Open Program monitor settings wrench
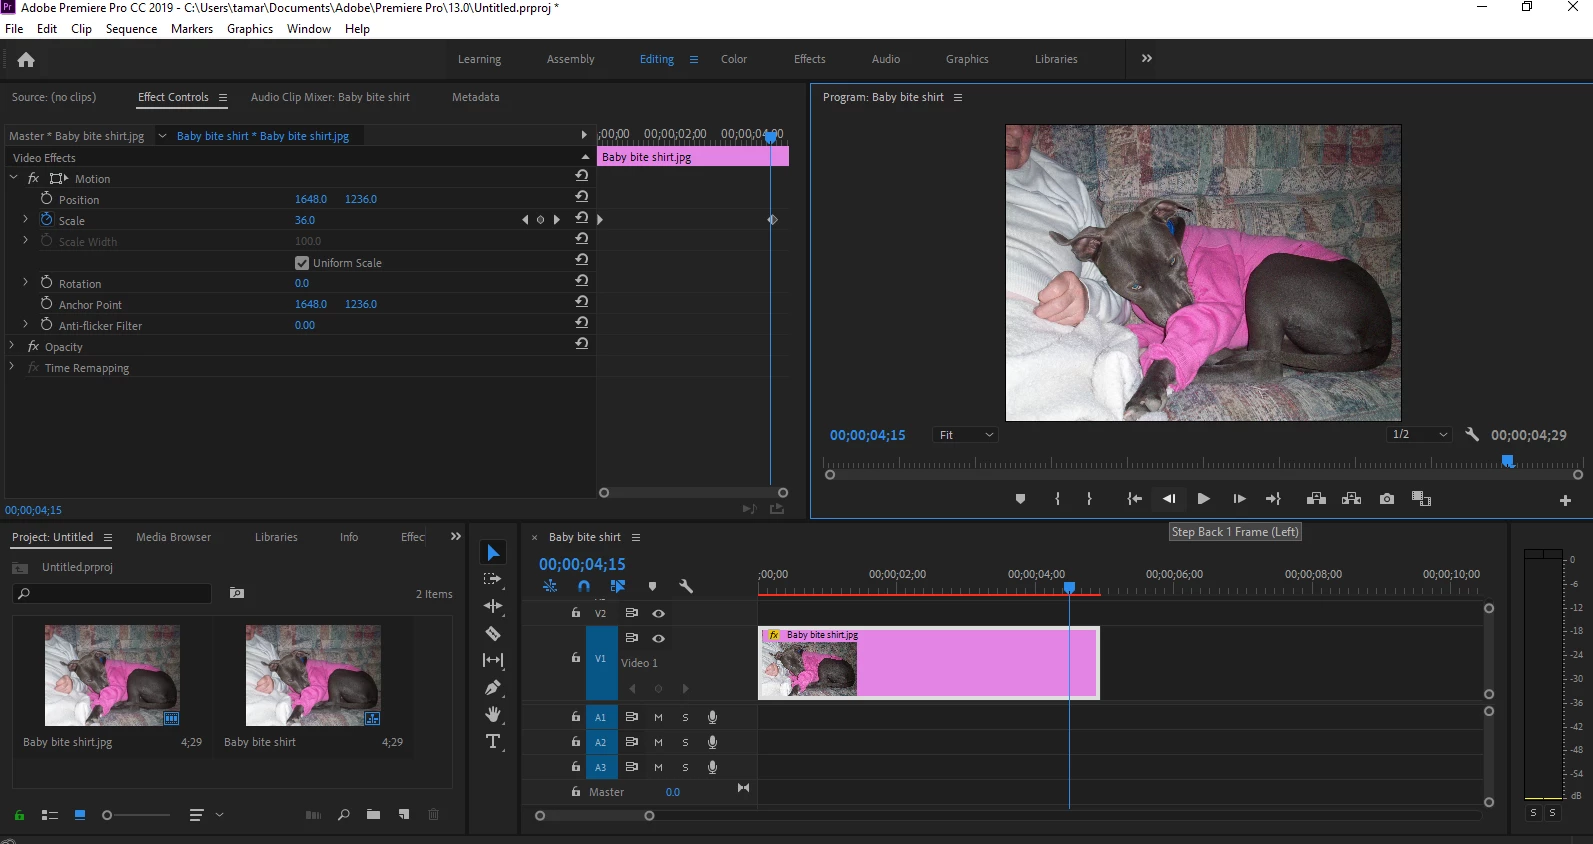1593x844 pixels. click(1472, 435)
